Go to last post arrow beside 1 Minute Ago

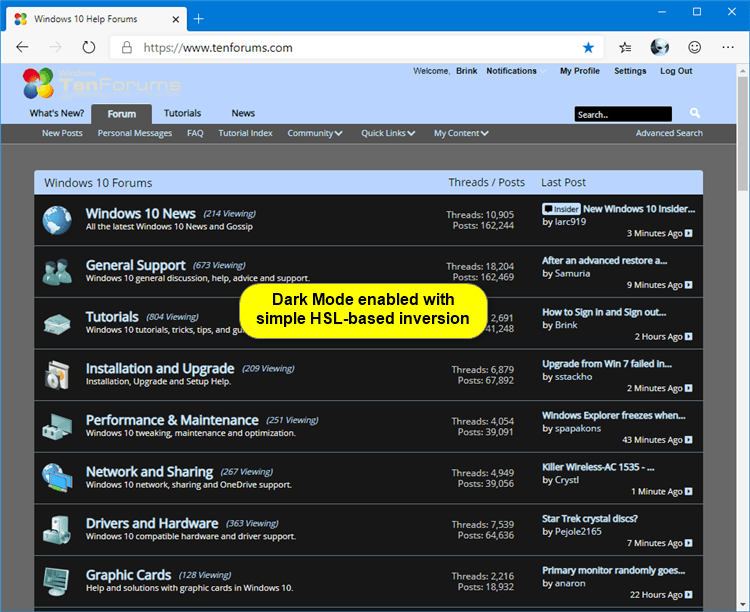[688, 491]
